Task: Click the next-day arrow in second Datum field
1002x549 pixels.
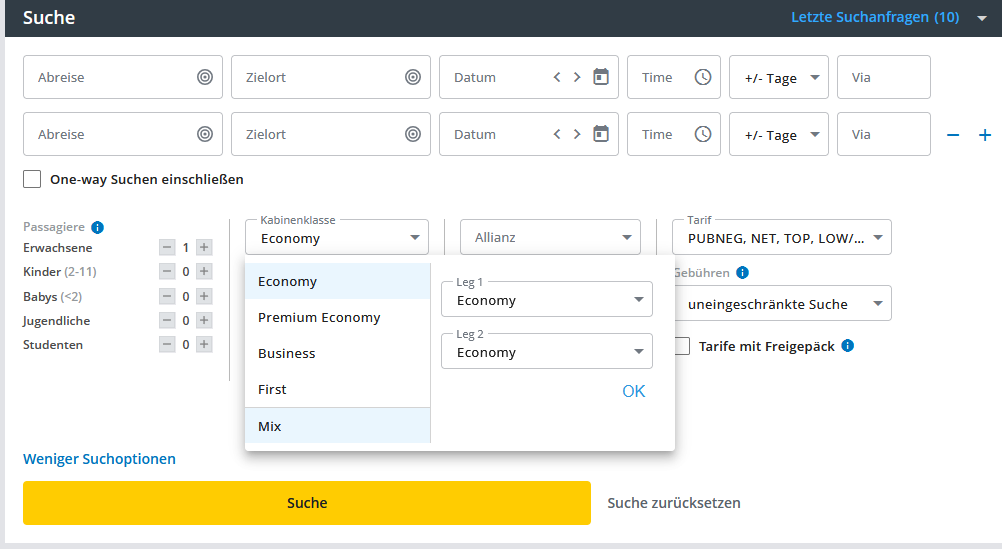Action: 577,134
